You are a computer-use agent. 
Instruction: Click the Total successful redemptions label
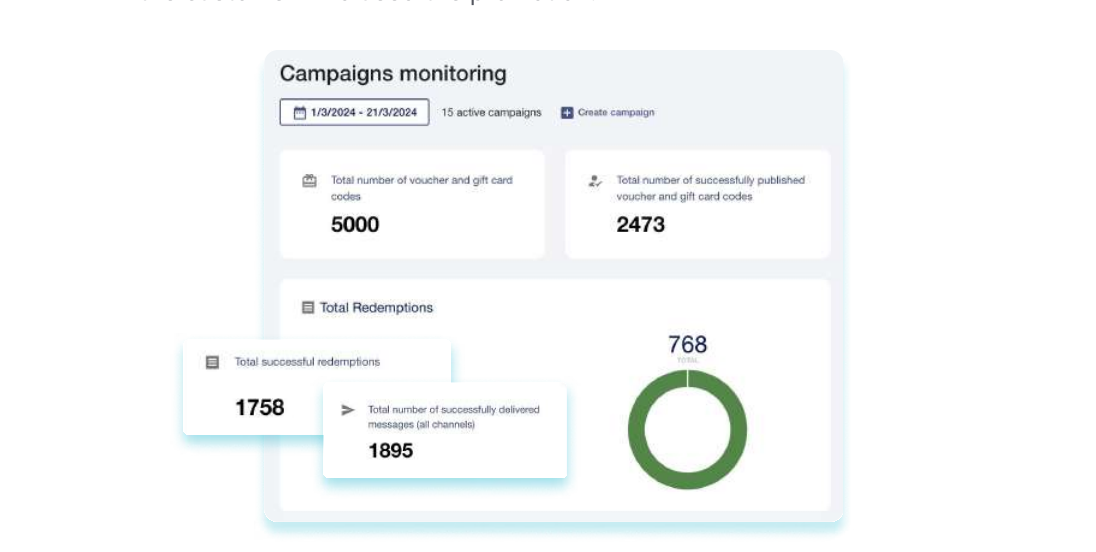click(307, 362)
